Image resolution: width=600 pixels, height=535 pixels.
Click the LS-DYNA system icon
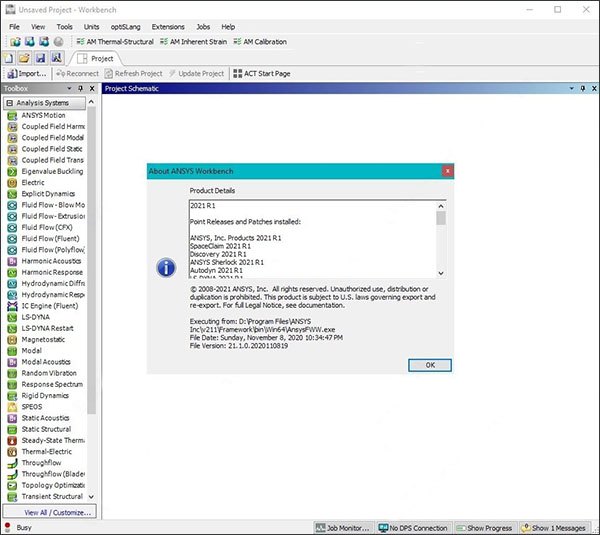click(x=12, y=317)
